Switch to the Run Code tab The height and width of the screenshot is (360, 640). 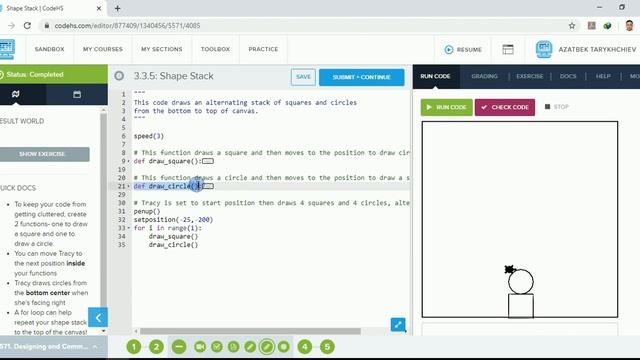435,76
